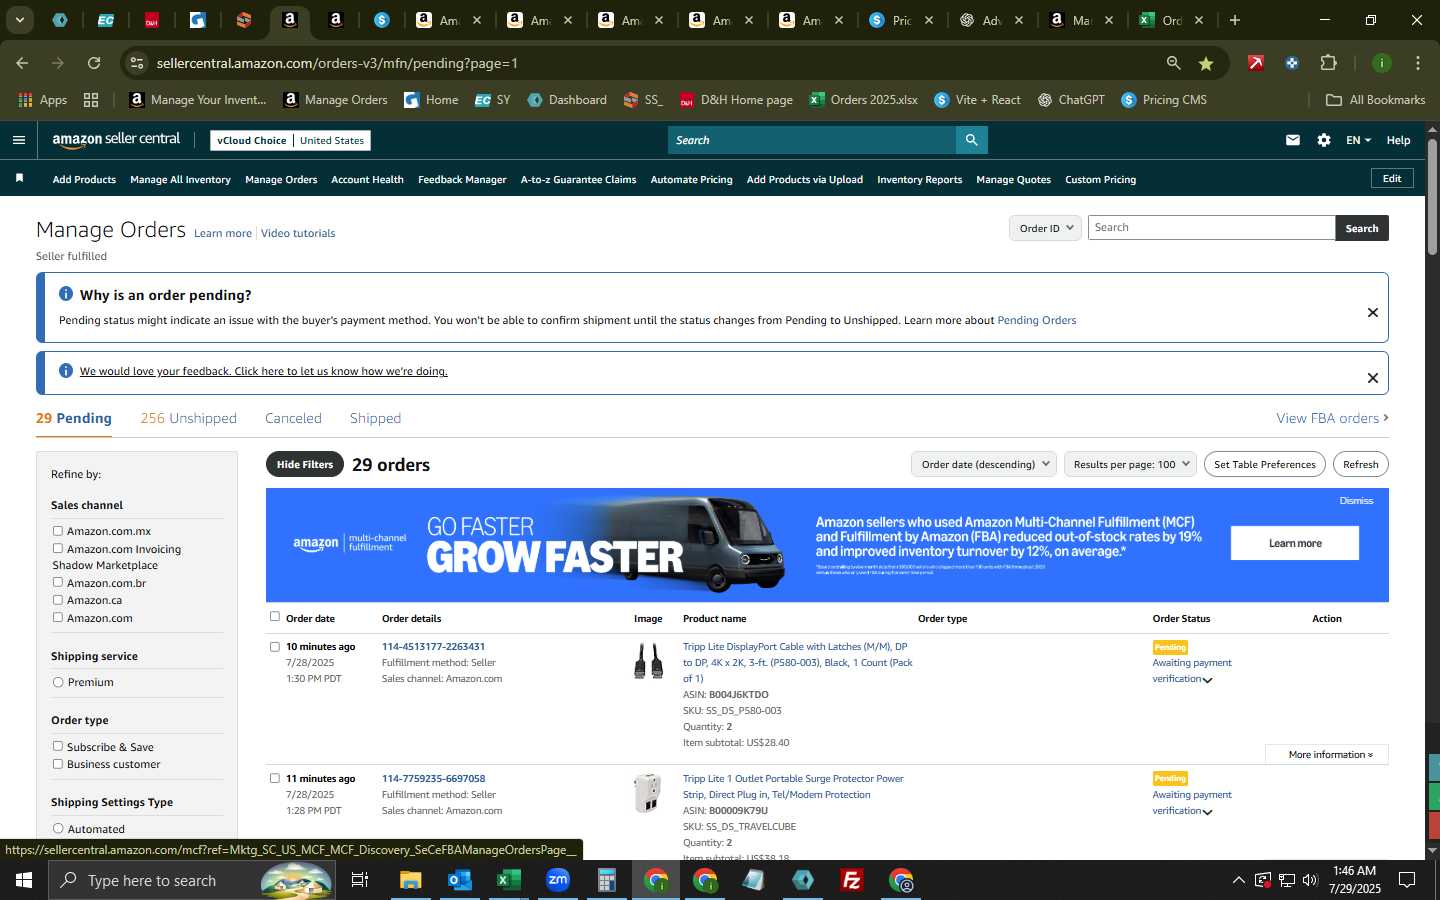The height and width of the screenshot is (900, 1440).
Task: Open Zoom from the taskbar
Action: tap(557, 880)
